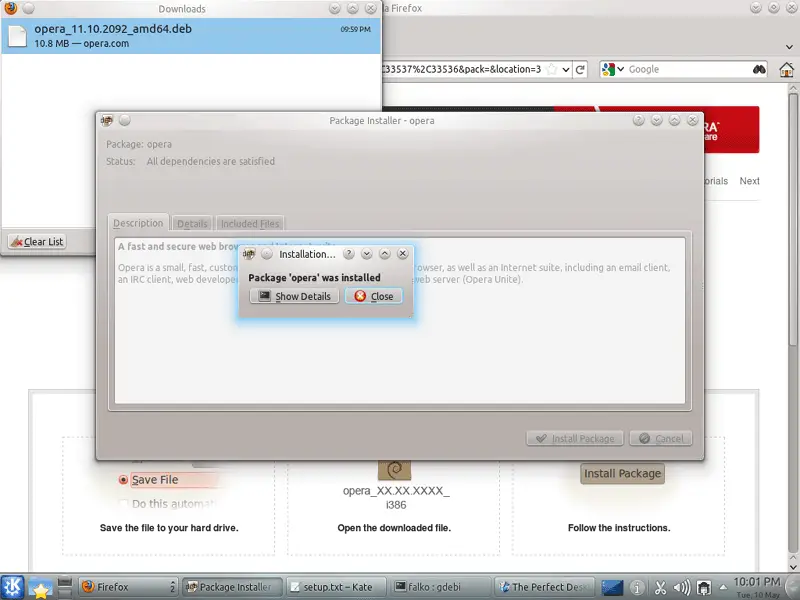Switch to the Description tab

click(138, 223)
